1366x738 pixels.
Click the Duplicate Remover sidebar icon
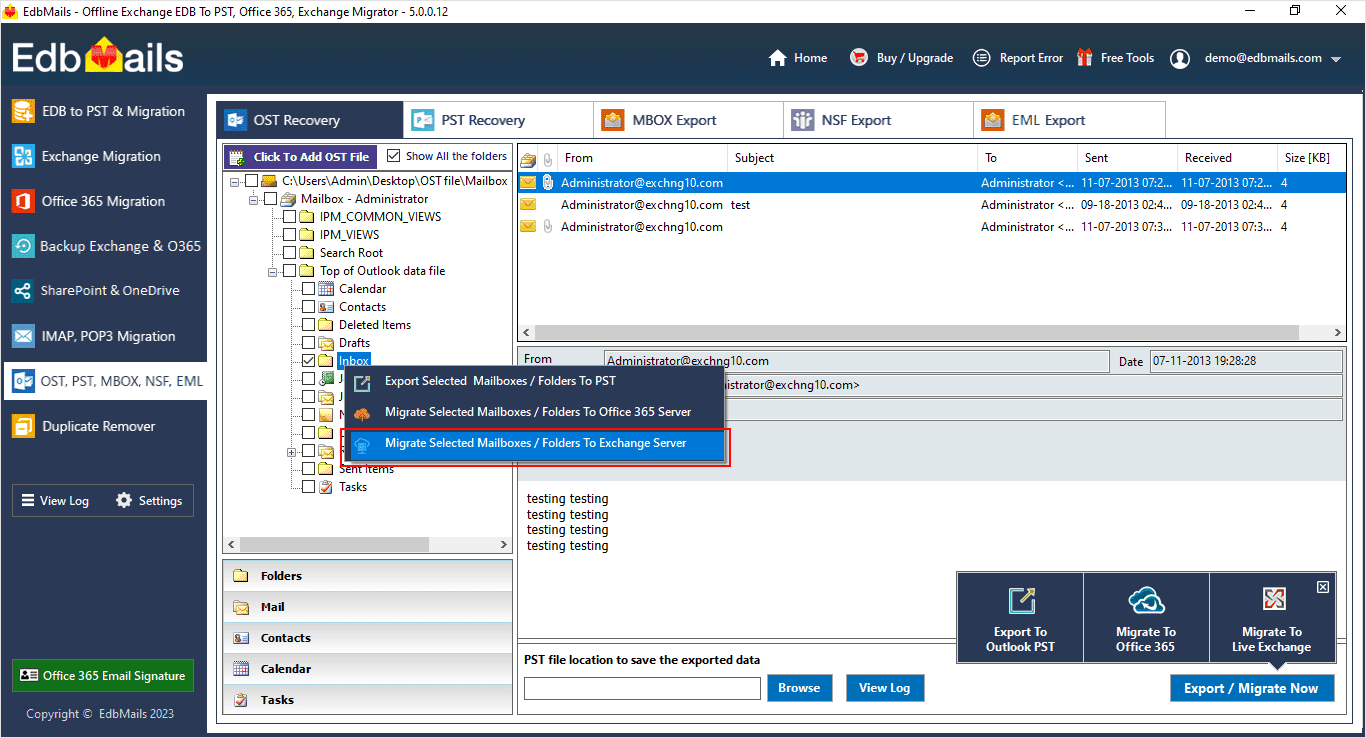[23, 426]
